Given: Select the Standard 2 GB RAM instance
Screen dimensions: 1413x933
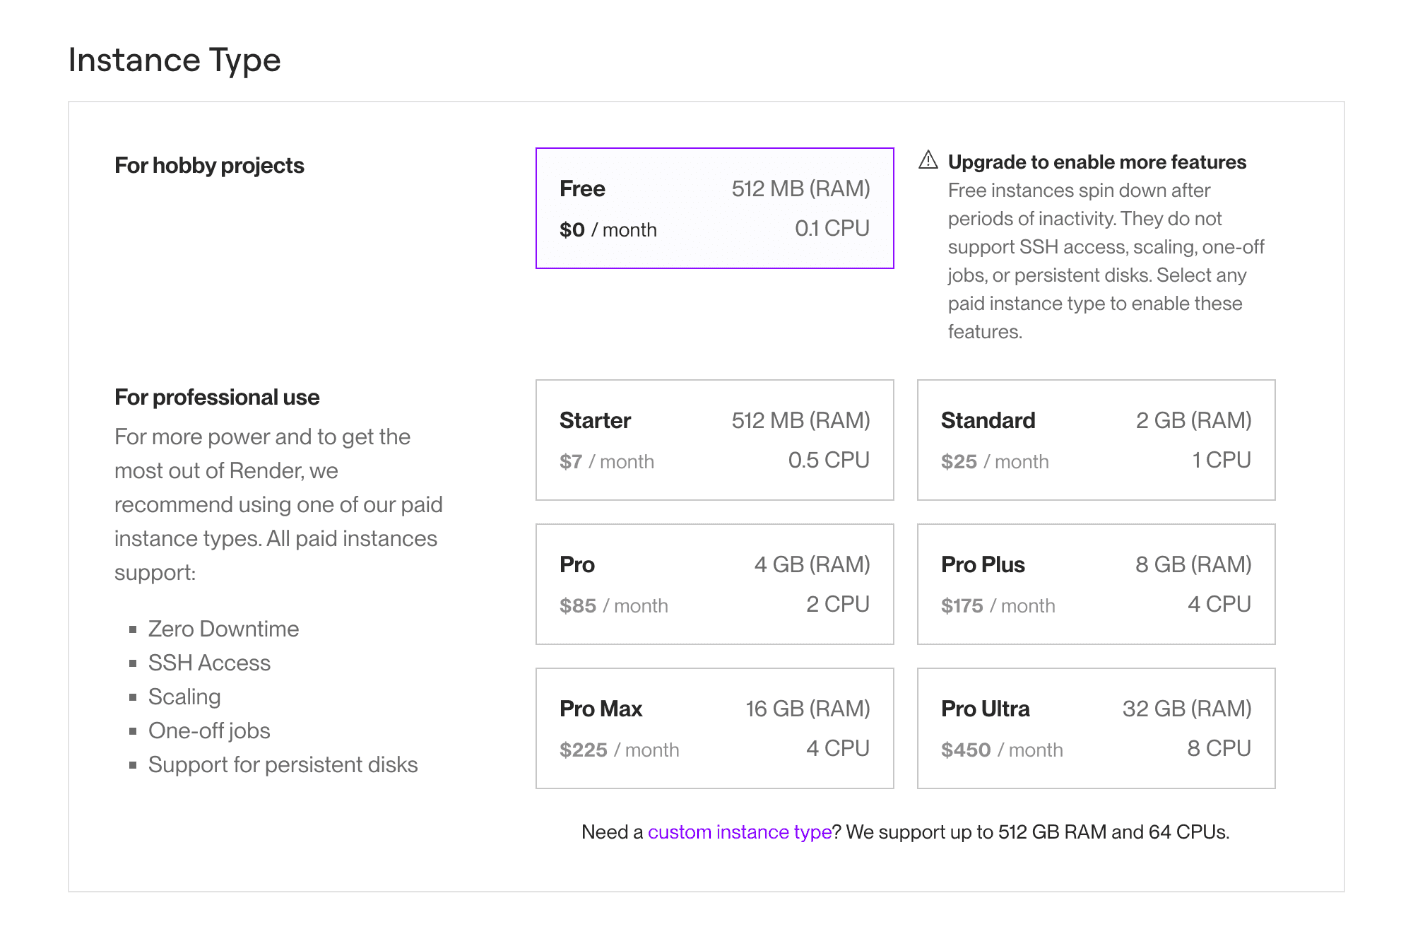Looking at the screenshot, I should (x=1096, y=440).
